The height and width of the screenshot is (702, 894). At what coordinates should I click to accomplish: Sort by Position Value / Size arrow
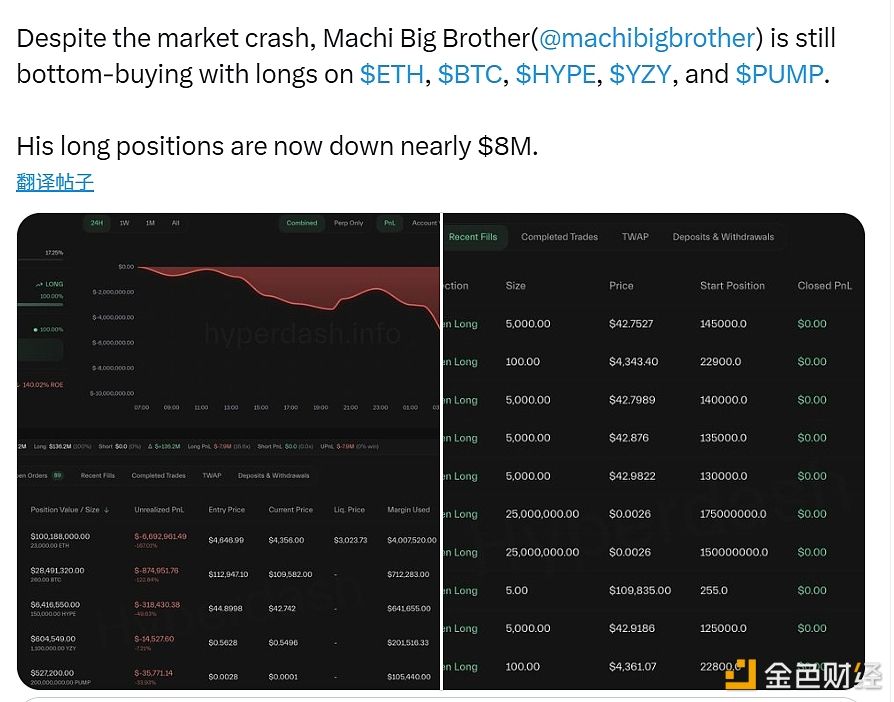tap(107, 510)
